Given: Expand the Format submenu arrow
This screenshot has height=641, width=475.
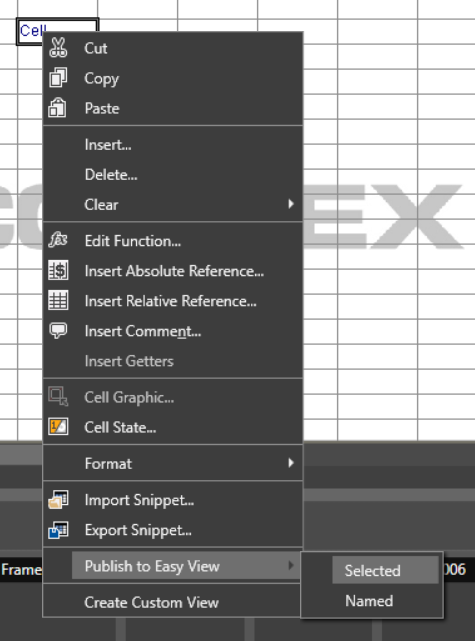Looking at the screenshot, I should pos(291,463).
